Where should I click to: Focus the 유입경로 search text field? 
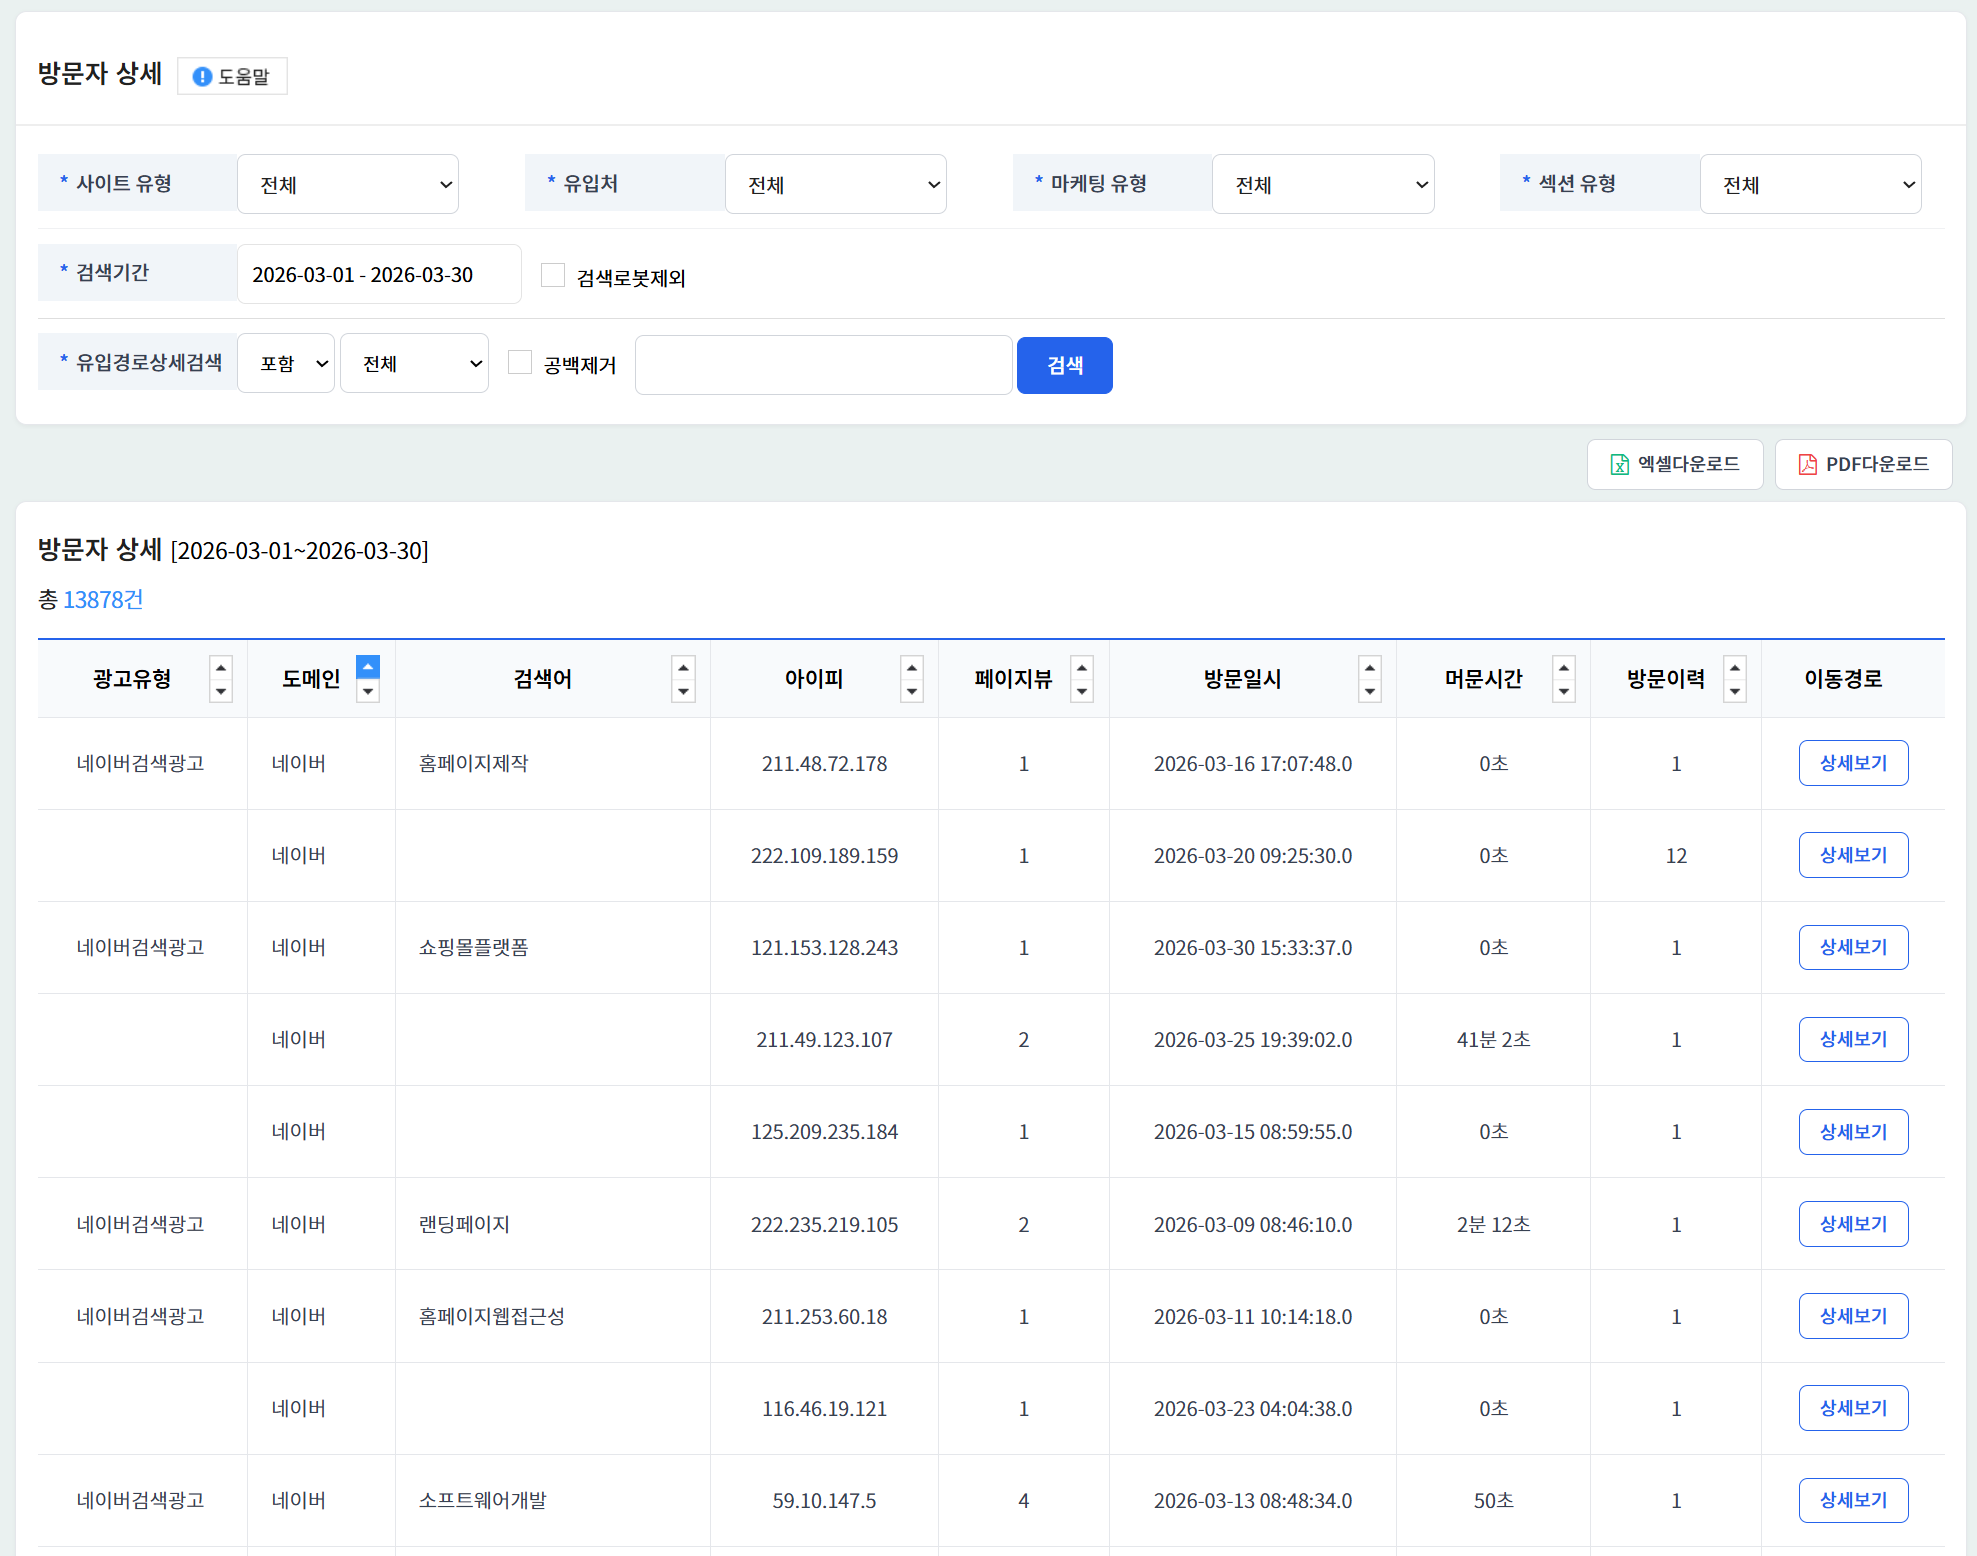tap(824, 365)
